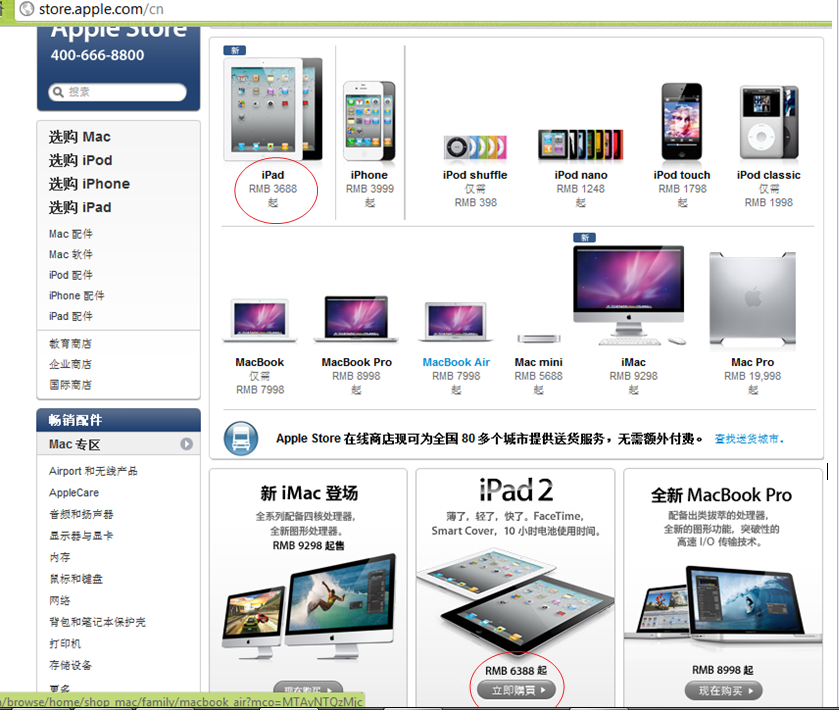Go to 国际商店

(70, 385)
